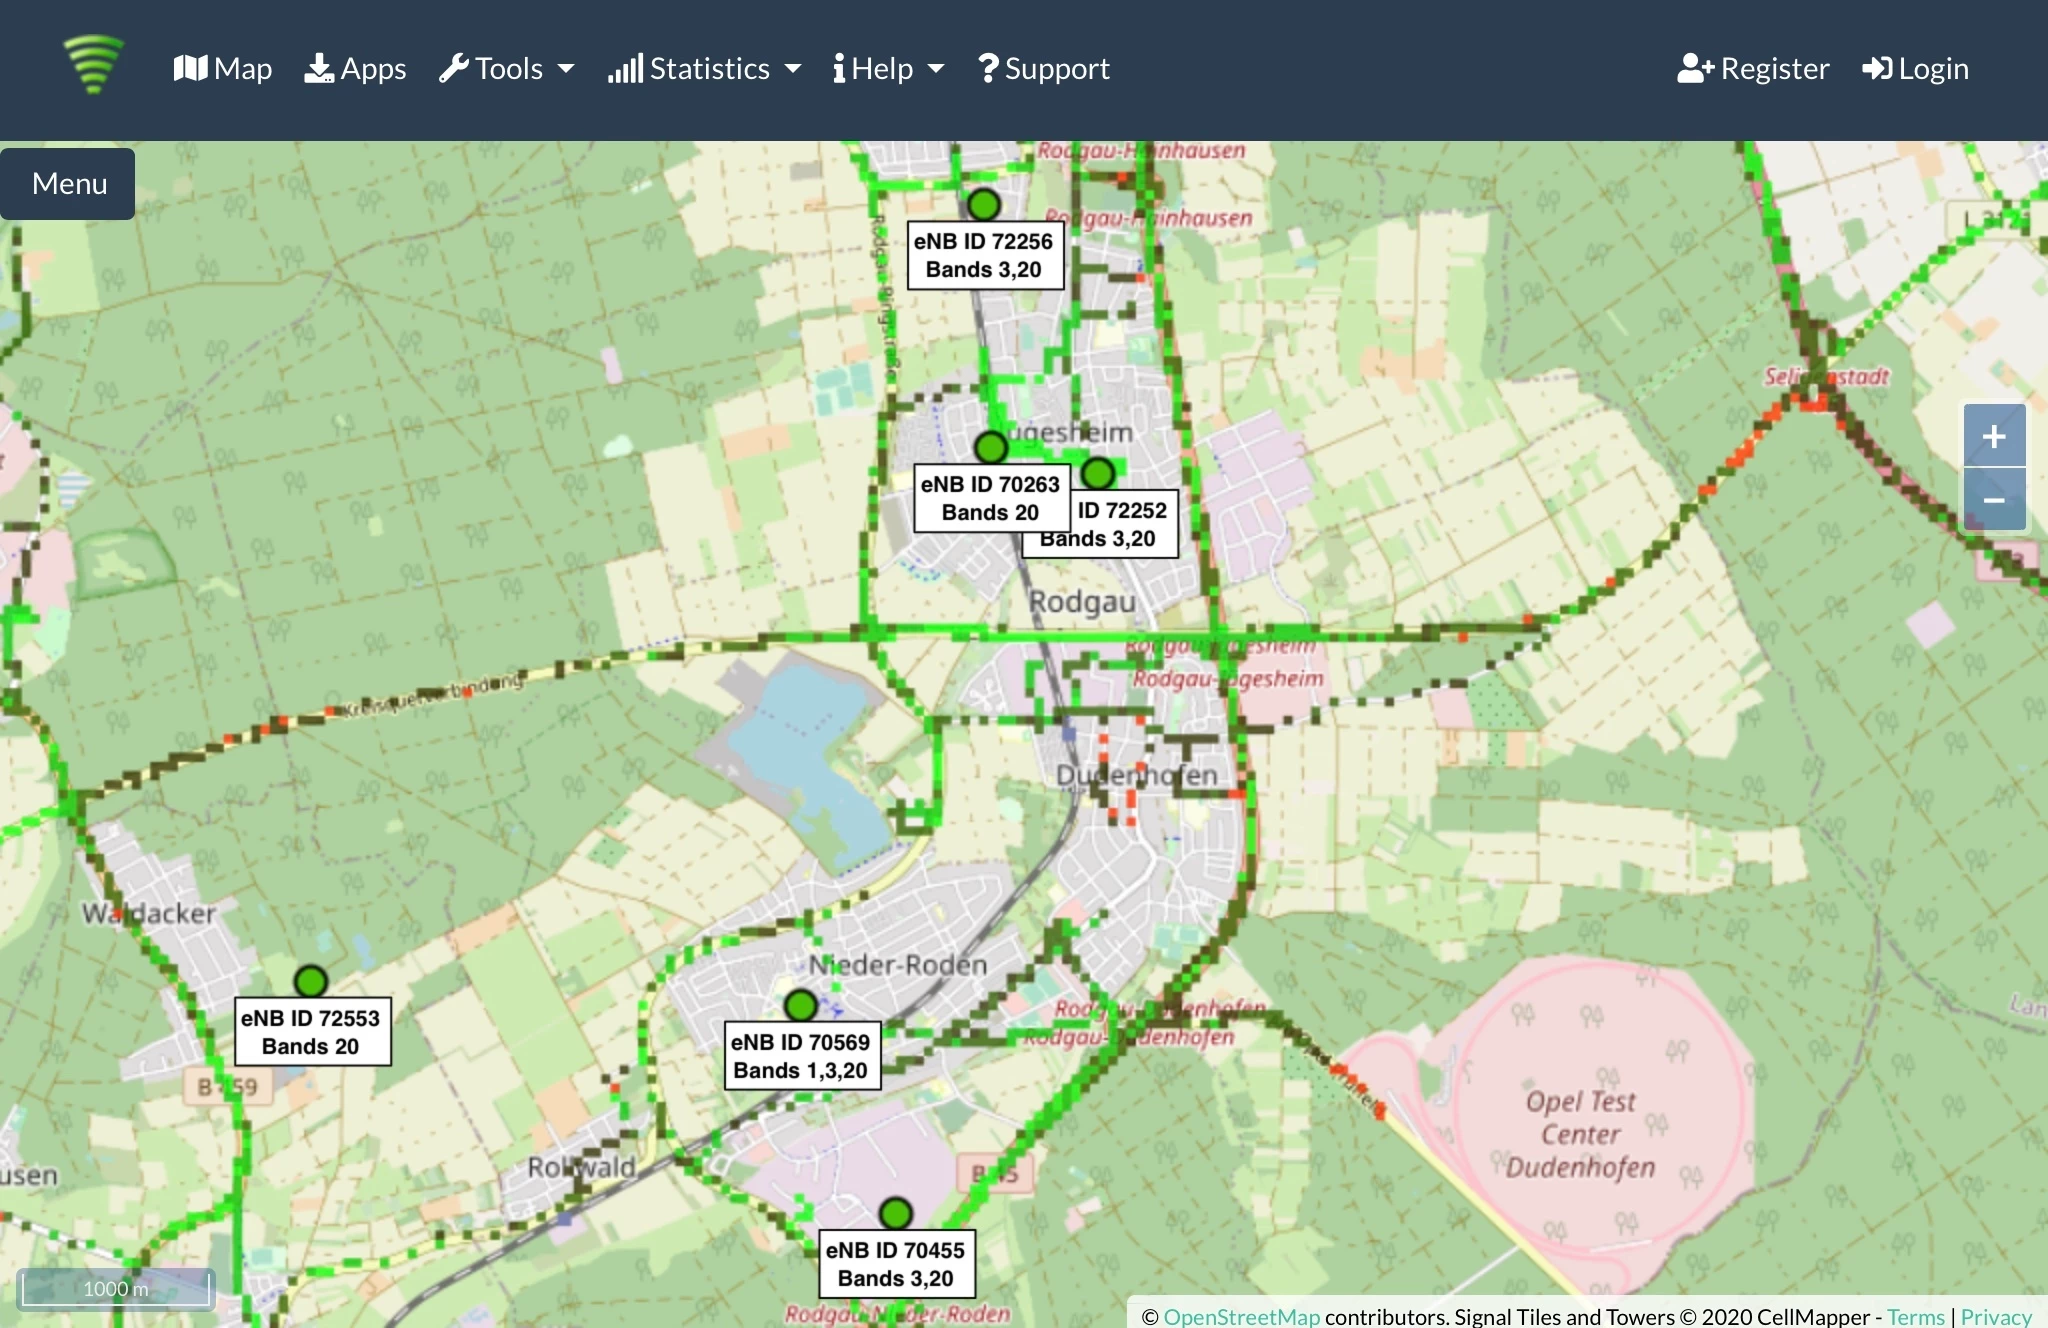Click the Login button
The height and width of the screenshot is (1328, 2048).
point(1916,69)
